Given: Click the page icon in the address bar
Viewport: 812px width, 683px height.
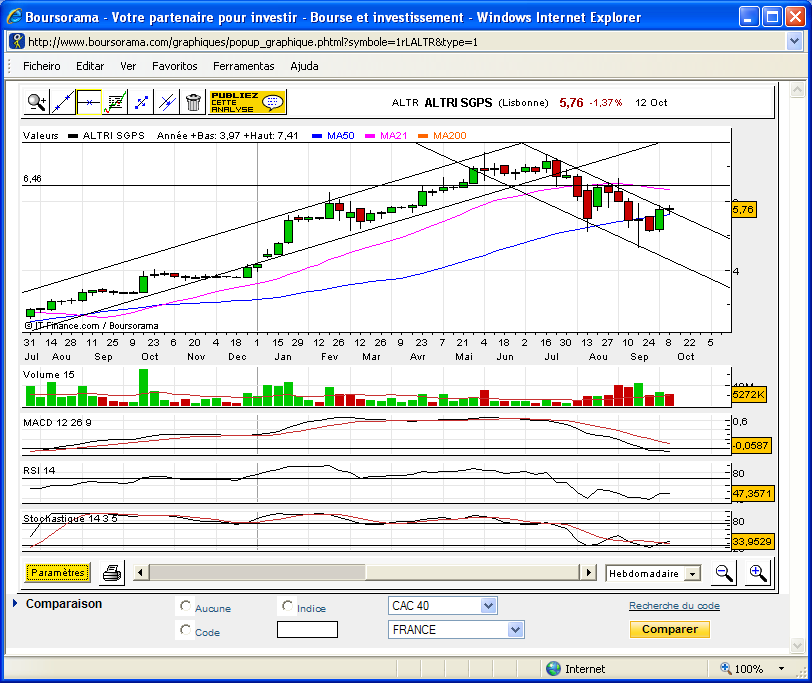Looking at the screenshot, I should (x=17, y=41).
